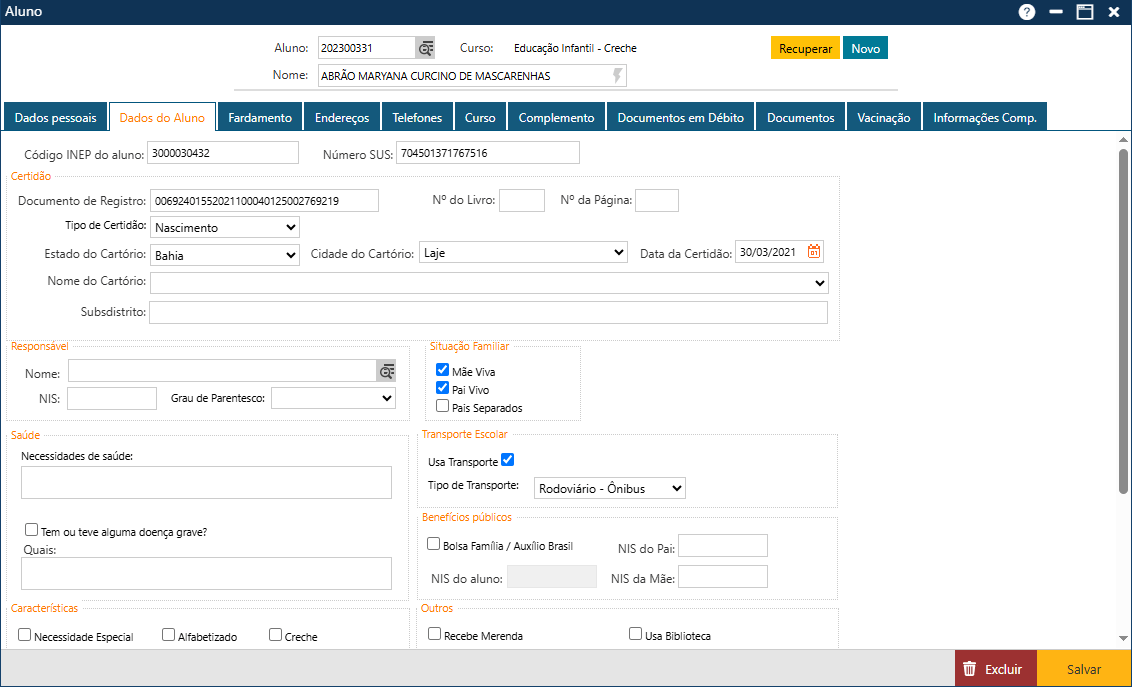This screenshot has width=1132, height=687.
Task: Switch to the Curso tab
Action: (480, 118)
